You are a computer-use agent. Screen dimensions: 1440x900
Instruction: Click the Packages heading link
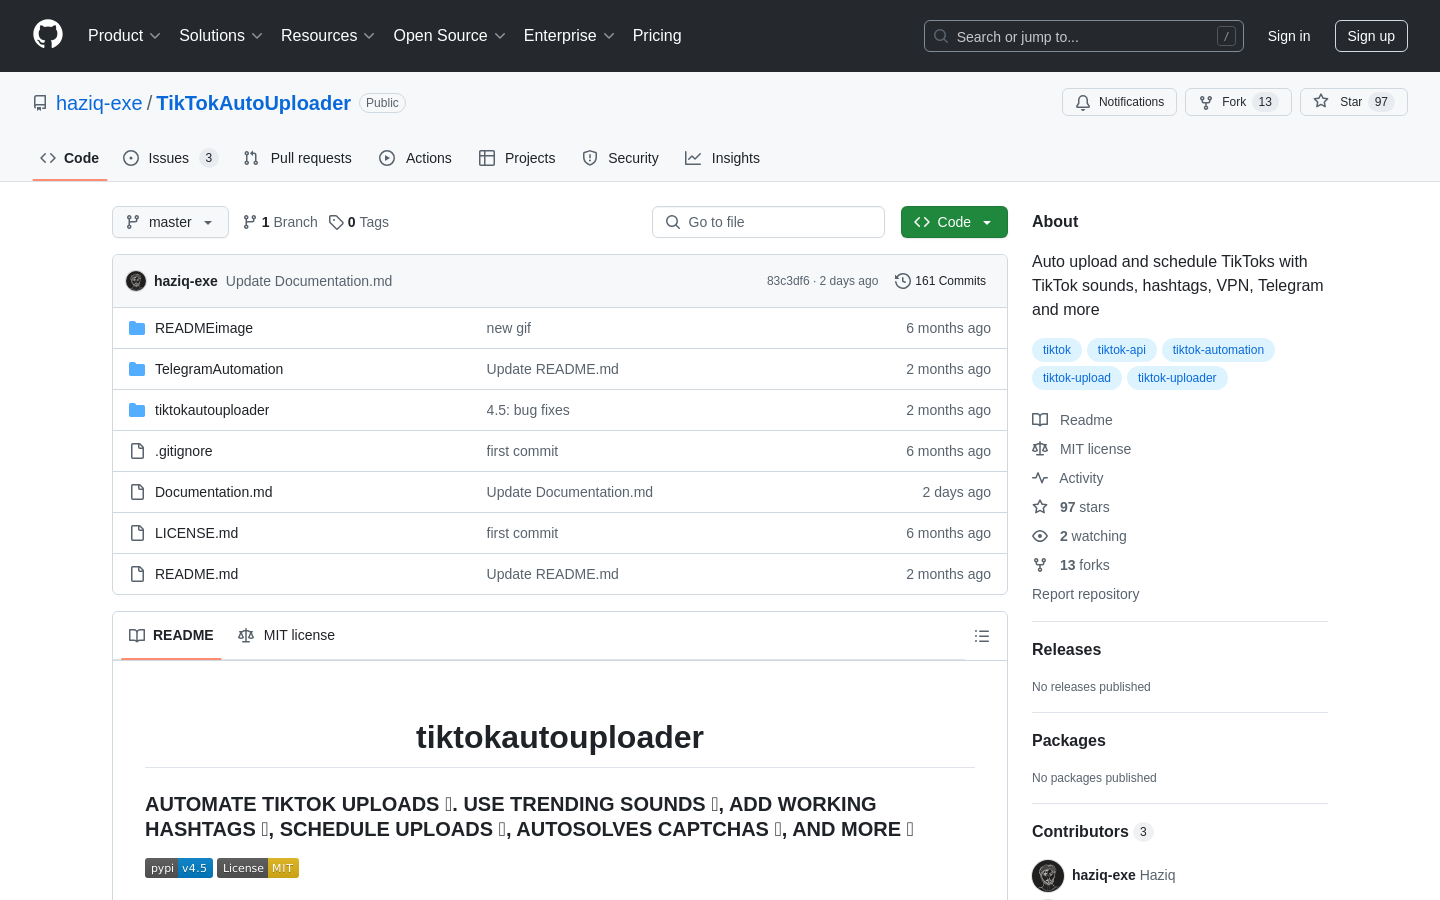(1069, 741)
